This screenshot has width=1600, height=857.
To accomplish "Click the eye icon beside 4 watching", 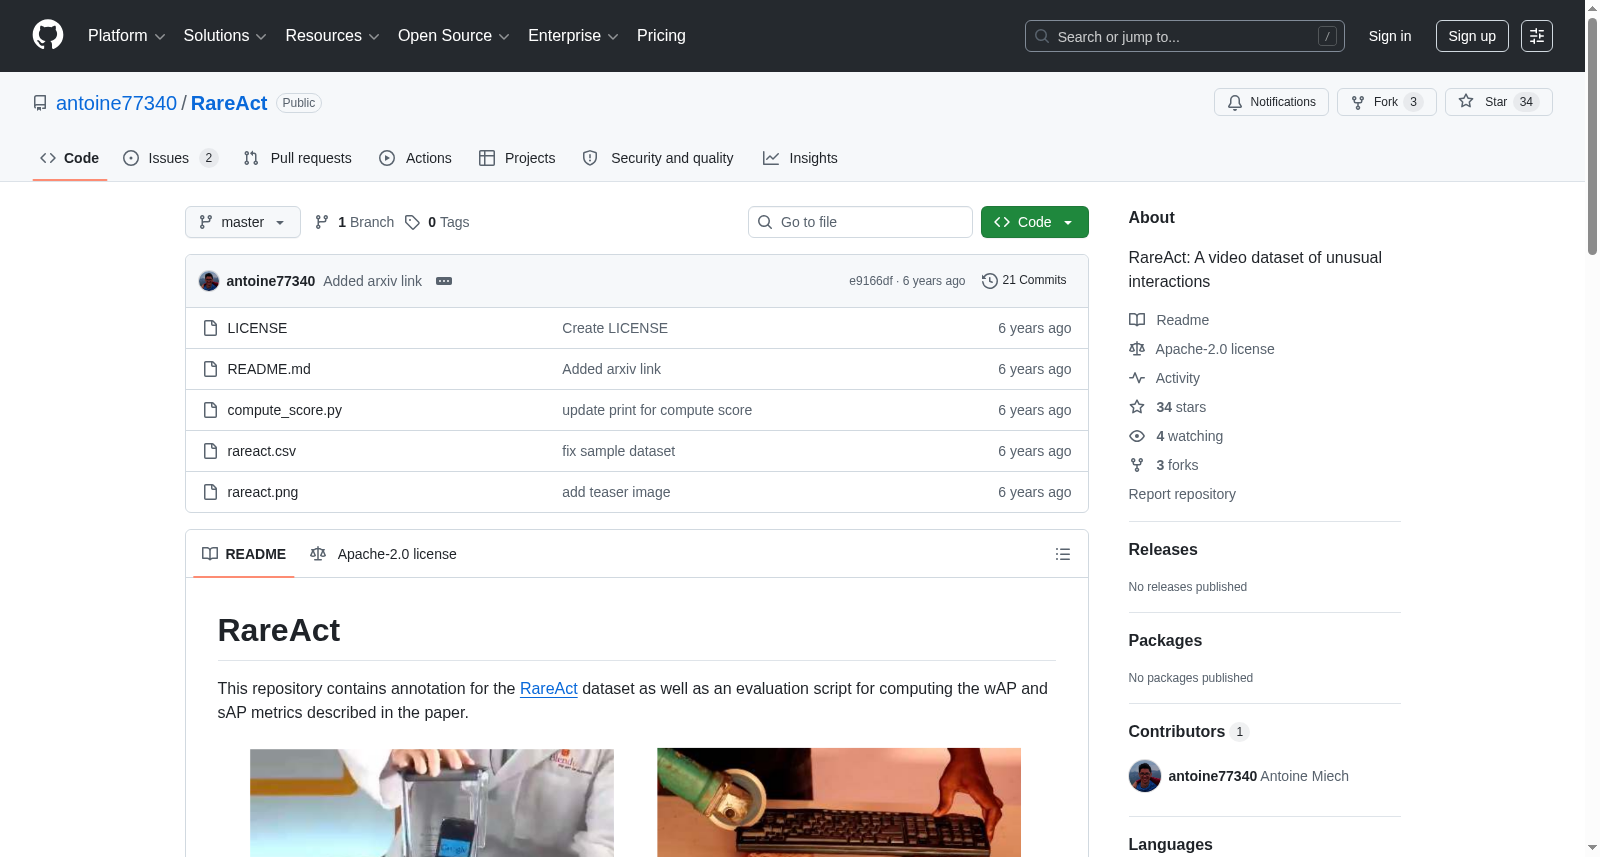I will pyautogui.click(x=1137, y=436).
